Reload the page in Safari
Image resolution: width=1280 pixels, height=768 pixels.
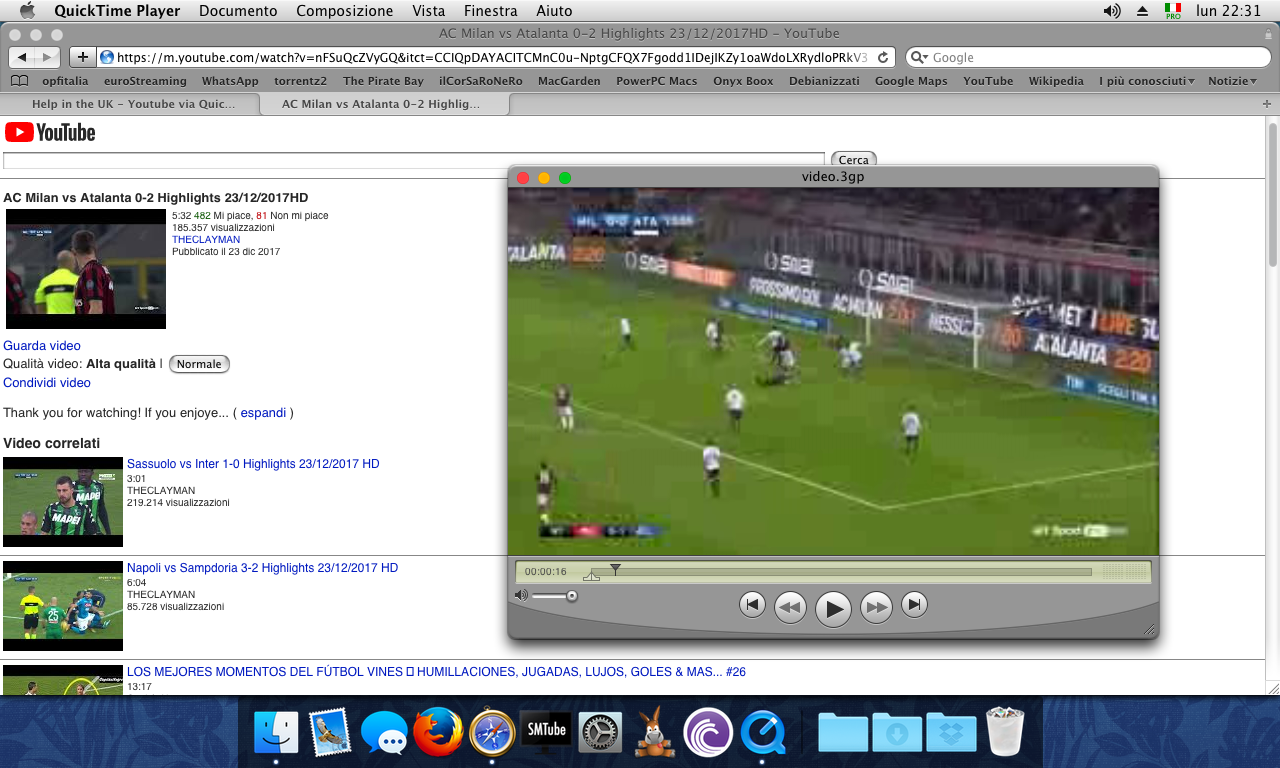(x=883, y=57)
